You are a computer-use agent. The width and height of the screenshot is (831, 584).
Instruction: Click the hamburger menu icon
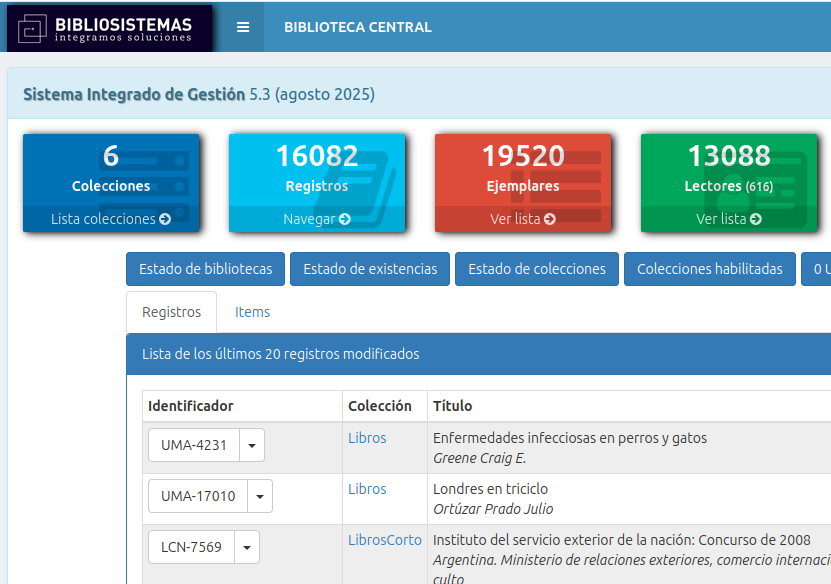(242, 27)
